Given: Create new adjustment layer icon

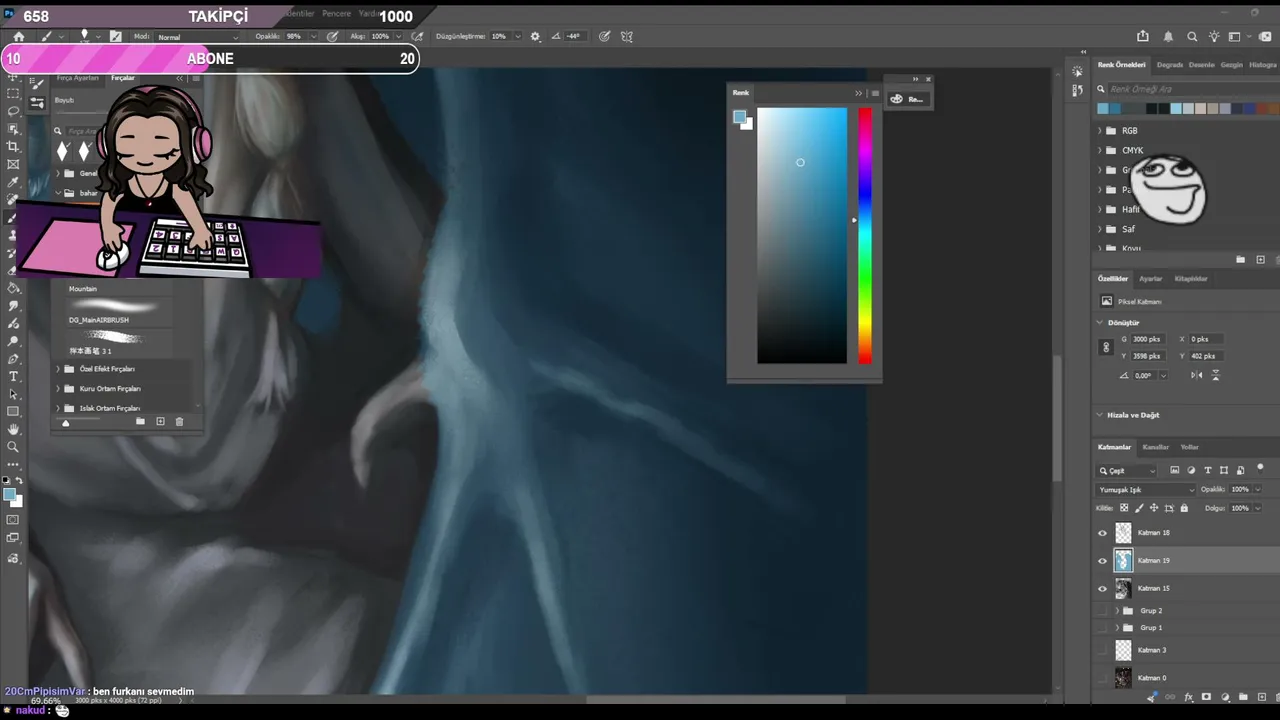Looking at the screenshot, I should pos(1225,697).
